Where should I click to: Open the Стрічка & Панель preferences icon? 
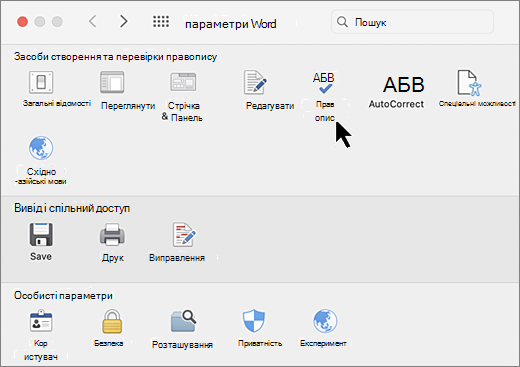183,82
